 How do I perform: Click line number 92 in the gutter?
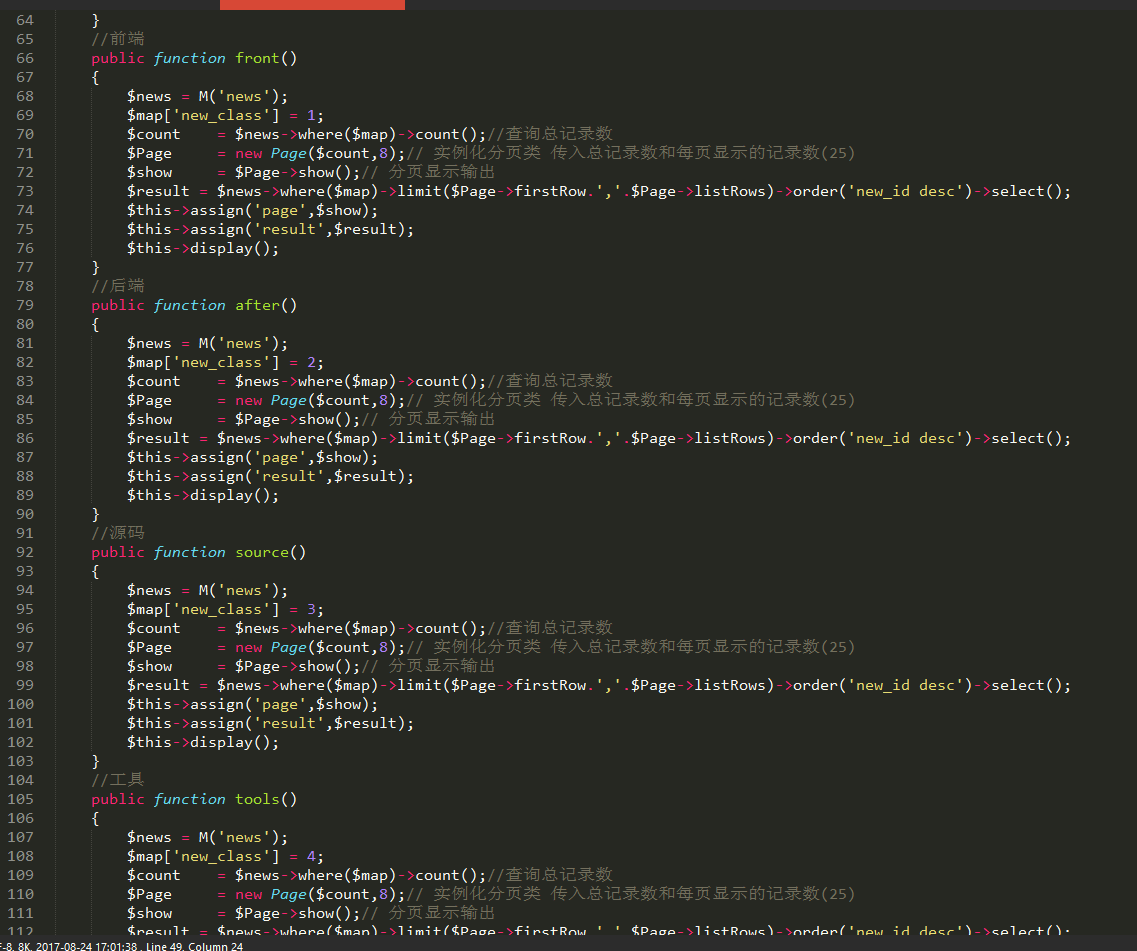[24, 552]
